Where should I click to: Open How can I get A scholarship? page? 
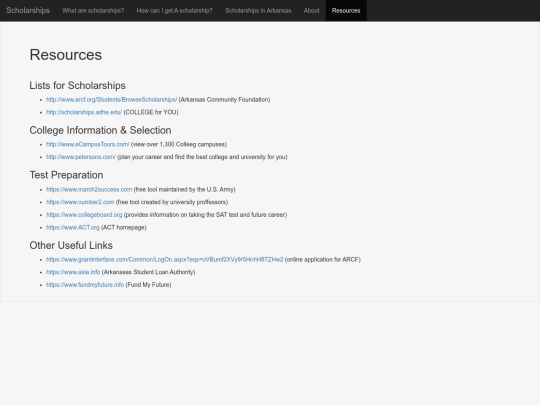point(175,11)
